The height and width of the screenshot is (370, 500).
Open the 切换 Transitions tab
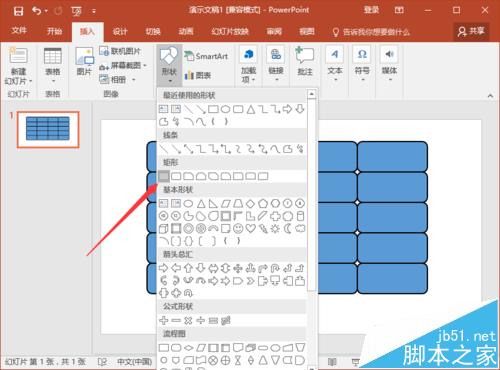(153, 32)
